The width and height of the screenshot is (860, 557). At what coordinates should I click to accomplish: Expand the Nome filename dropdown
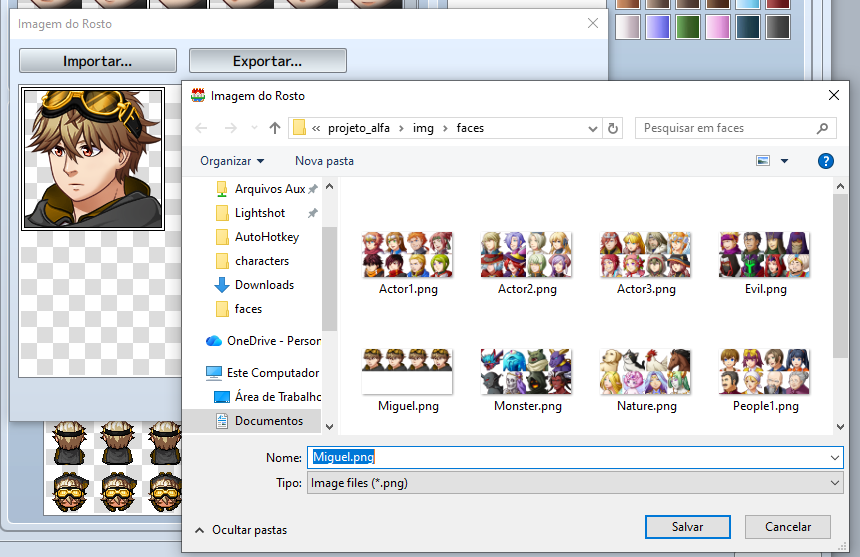tap(835, 457)
